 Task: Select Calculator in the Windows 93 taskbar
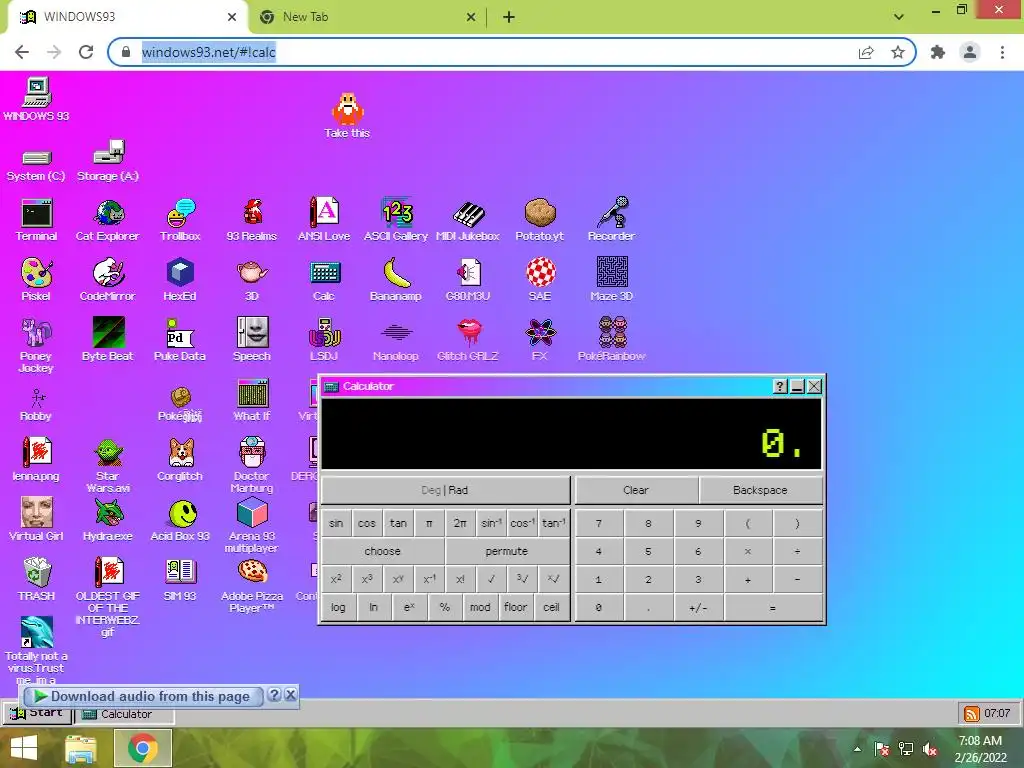[125, 714]
